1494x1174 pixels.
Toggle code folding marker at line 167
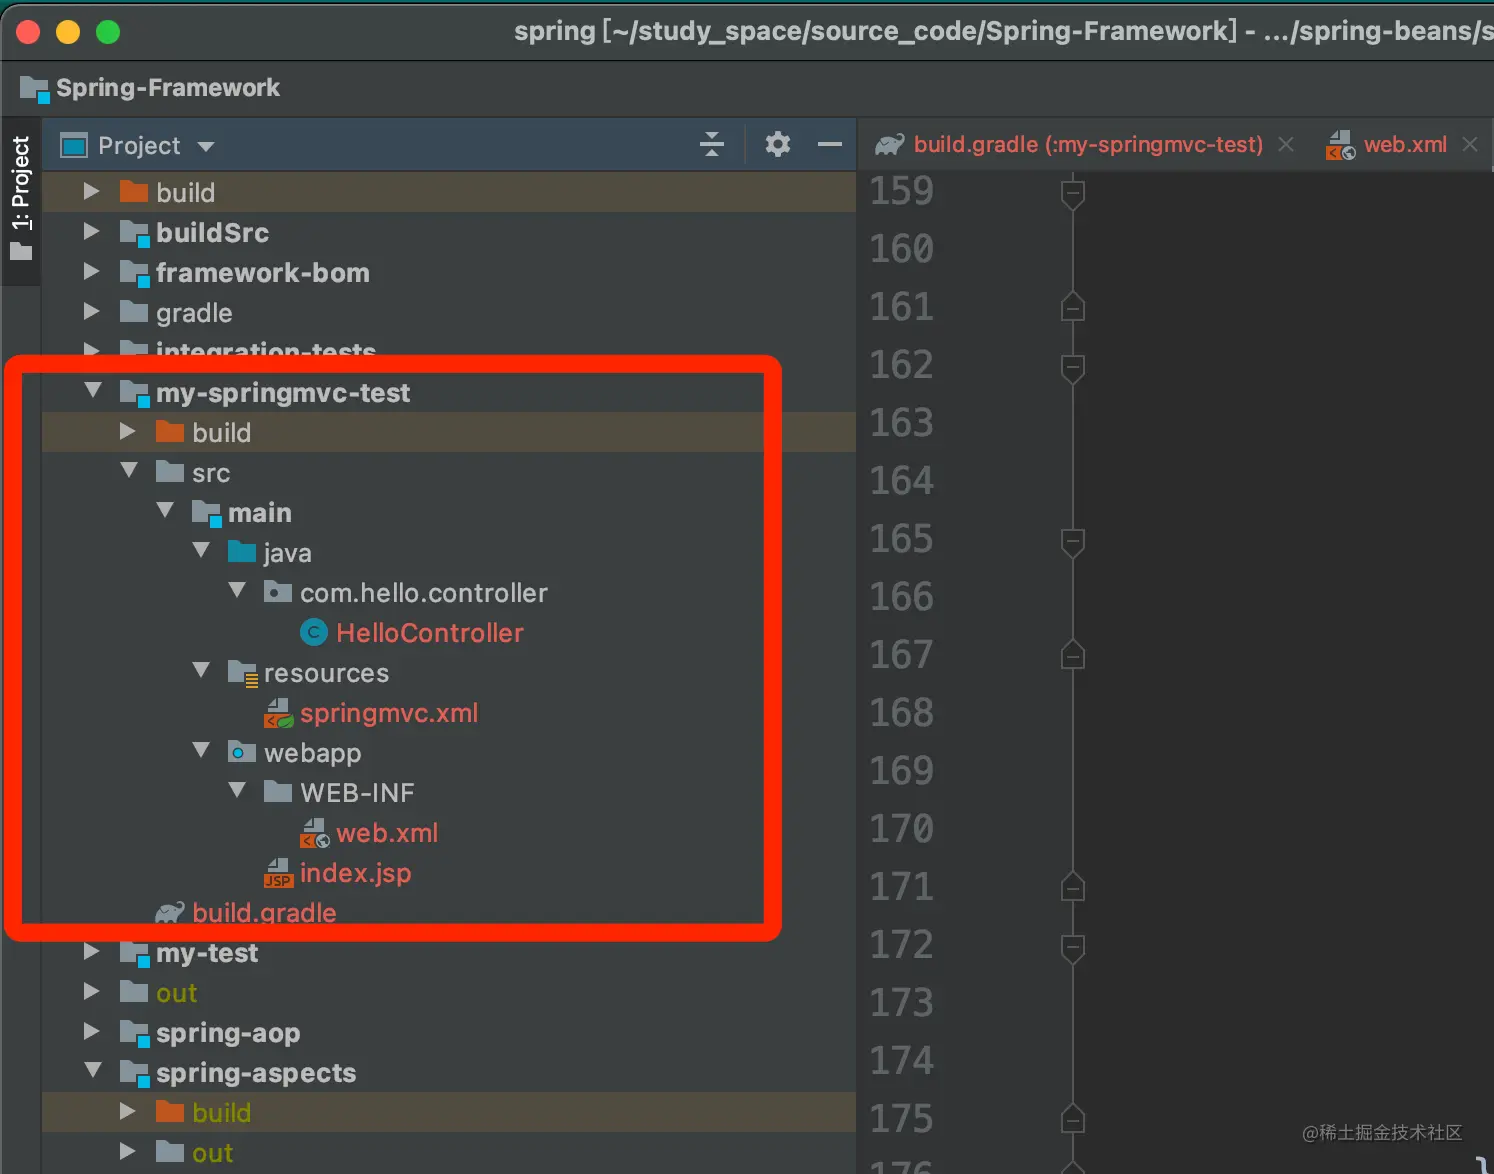[1073, 655]
